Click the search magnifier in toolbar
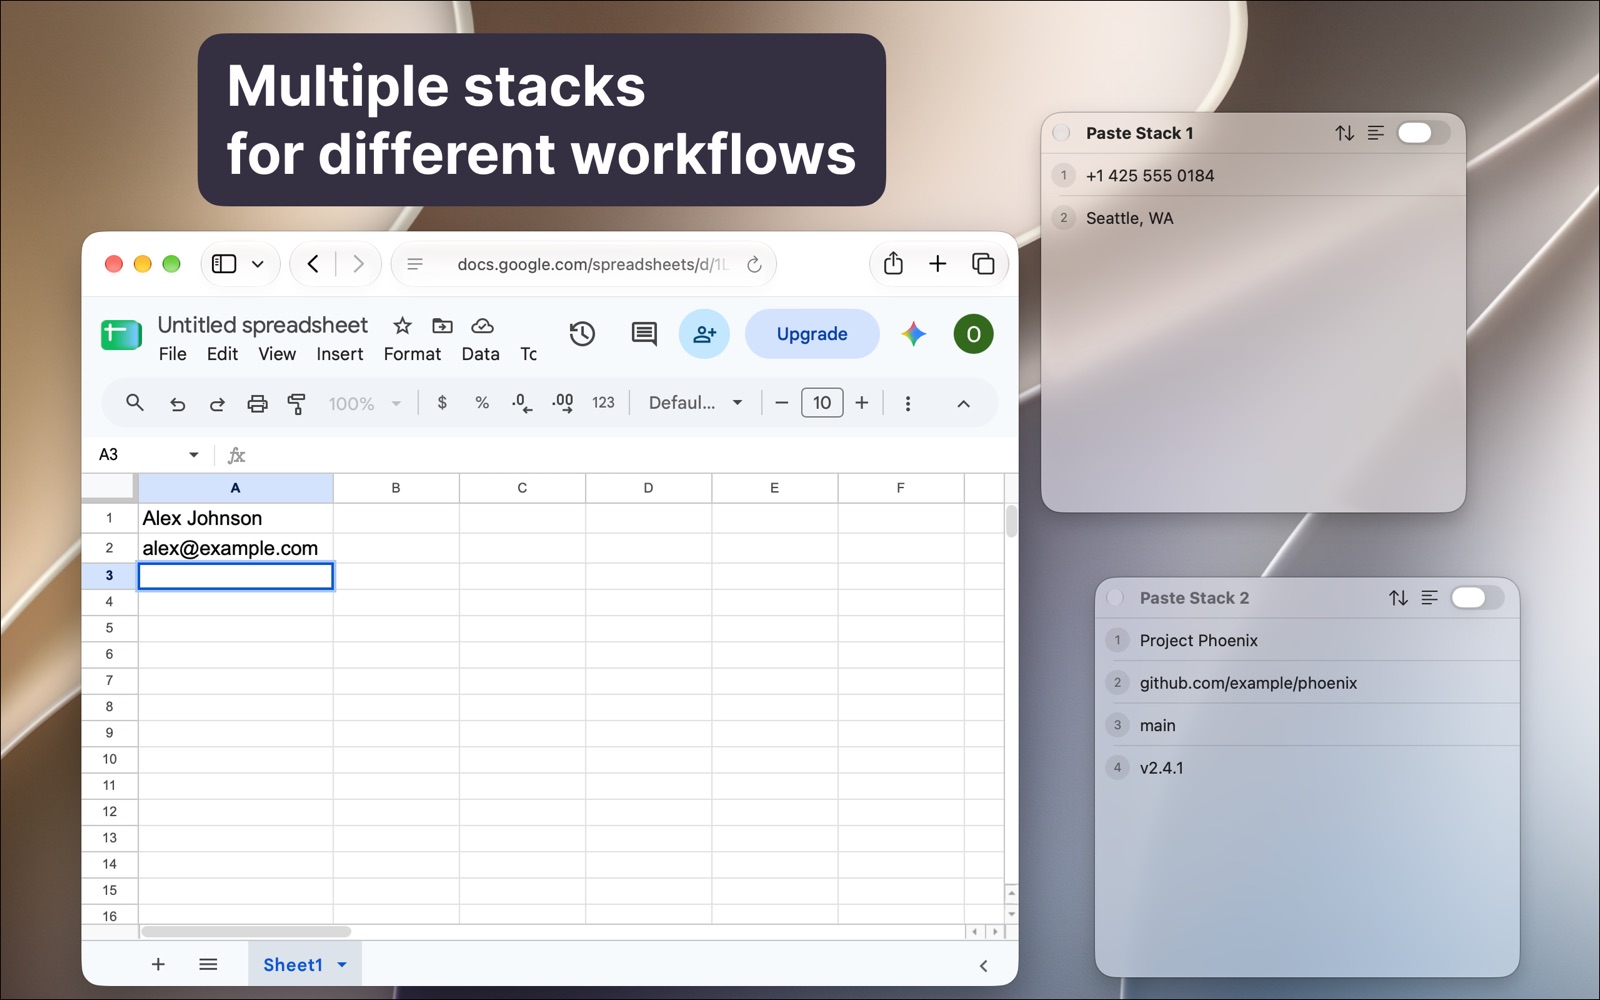Image resolution: width=1600 pixels, height=1000 pixels. coord(134,403)
